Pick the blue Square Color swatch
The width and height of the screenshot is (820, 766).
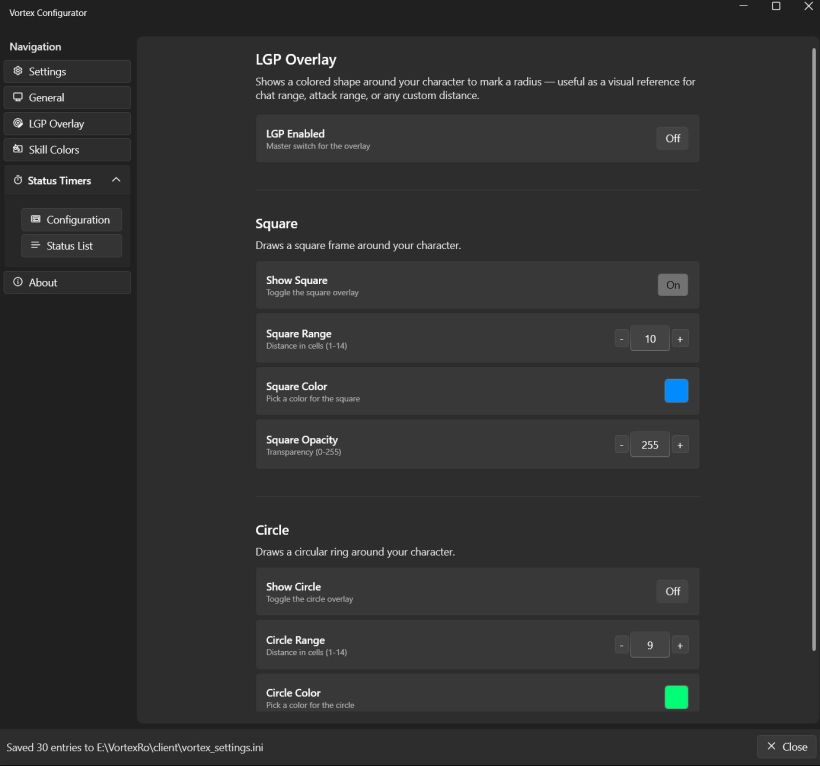tap(676, 391)
